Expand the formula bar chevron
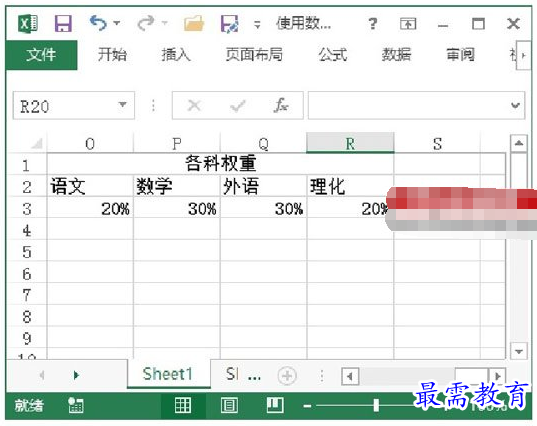The width and height of the screenshot is (537, 426). click(x=515, y=105)
